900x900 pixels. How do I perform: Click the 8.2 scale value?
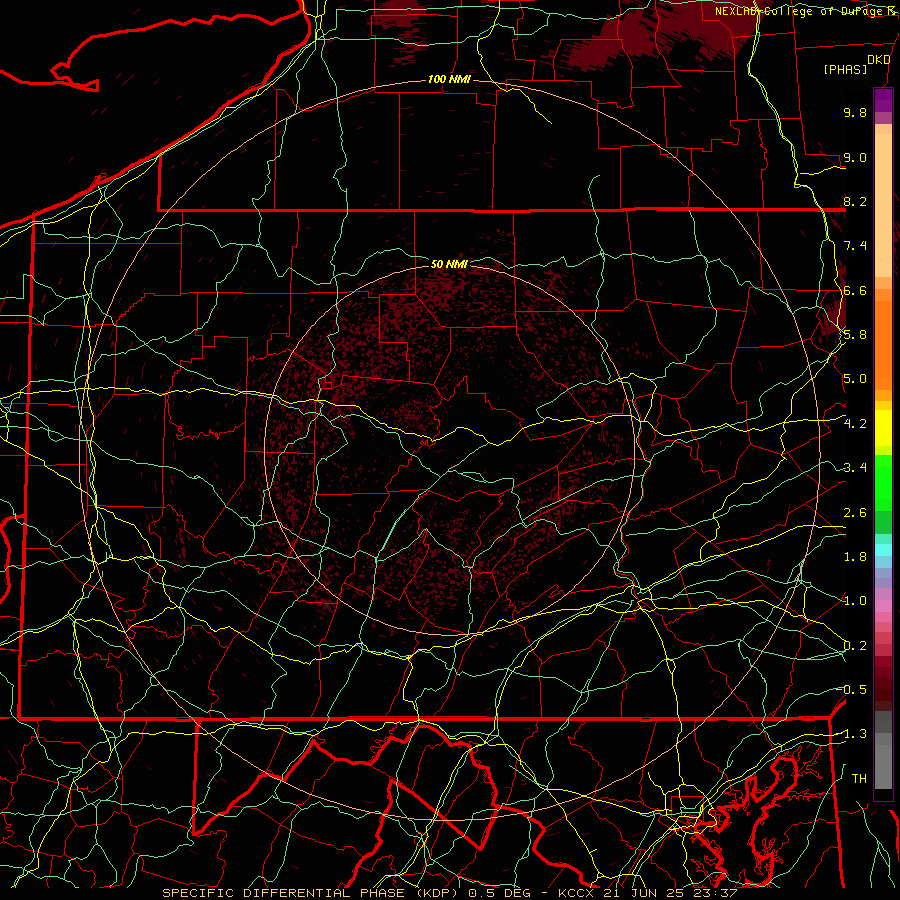pyautogui.click(x=855, y=201)
